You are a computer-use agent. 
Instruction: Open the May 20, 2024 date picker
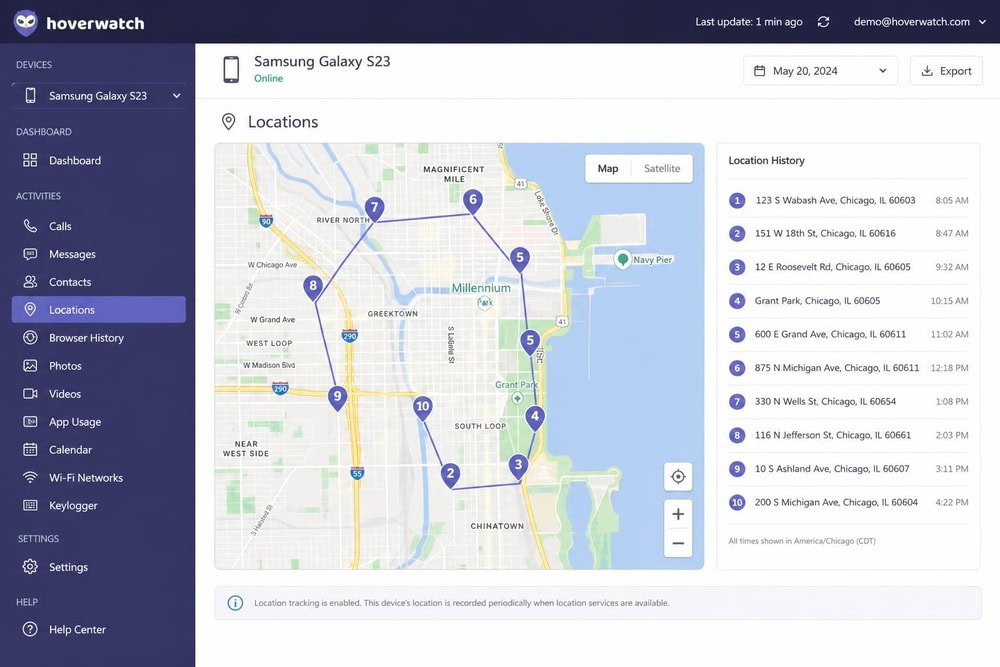coord(820,71)
